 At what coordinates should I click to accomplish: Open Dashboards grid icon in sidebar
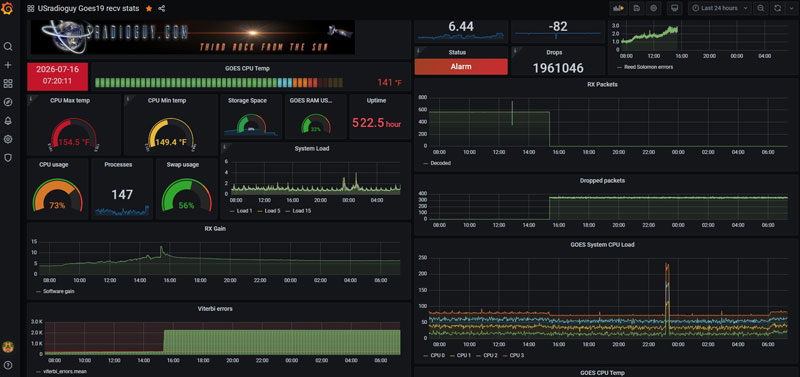pyautogui.click(x=8, y=84)
